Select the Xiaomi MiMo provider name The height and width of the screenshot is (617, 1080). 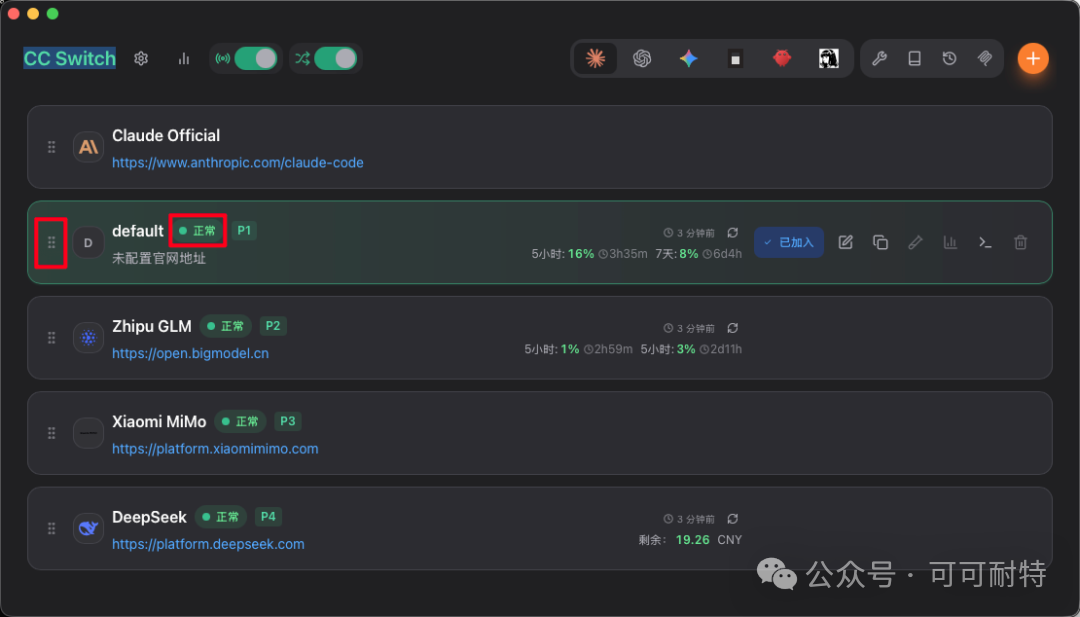point(159,421)
